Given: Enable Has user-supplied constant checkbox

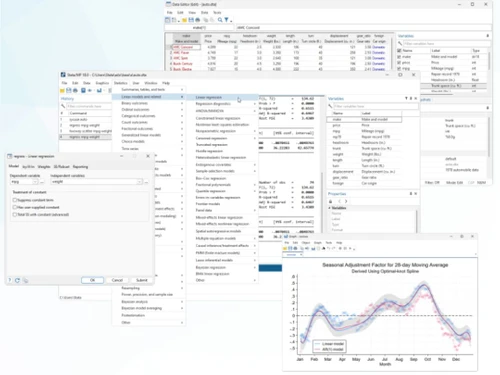Looking at the screenshot, I should 15,207.
